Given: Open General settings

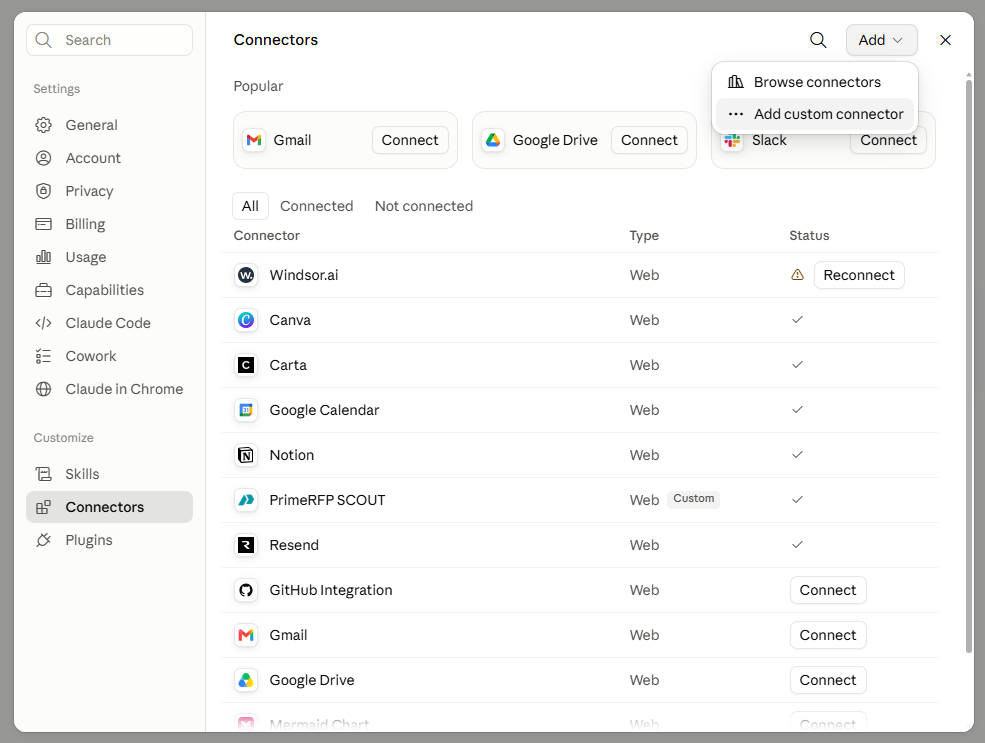Looking at the screenshot, I should click(x=109, y=125).
